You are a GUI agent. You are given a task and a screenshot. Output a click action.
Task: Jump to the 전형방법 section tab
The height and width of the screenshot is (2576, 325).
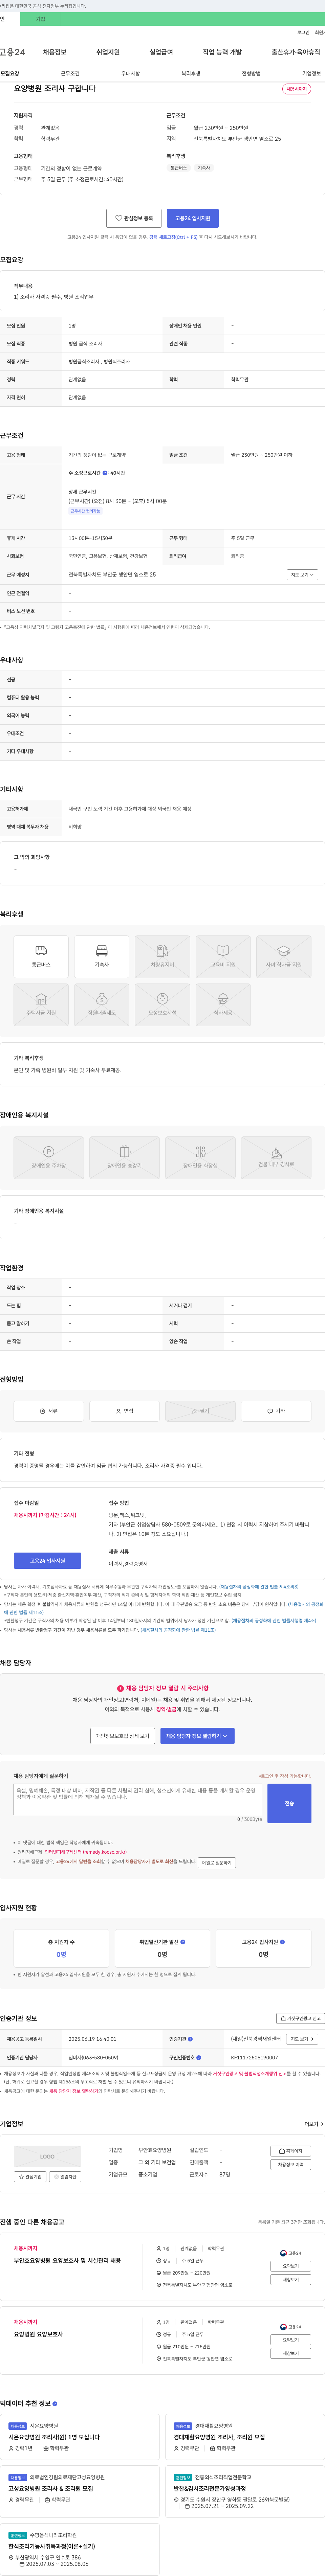pyautogui.click(x=251, y=73)
